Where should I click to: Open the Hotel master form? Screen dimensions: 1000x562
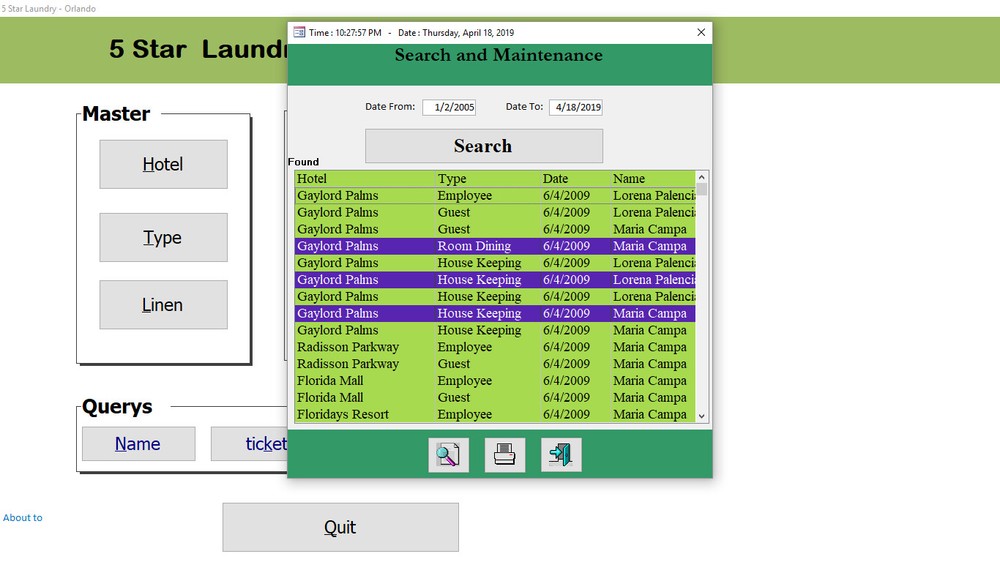pos(163,165)
